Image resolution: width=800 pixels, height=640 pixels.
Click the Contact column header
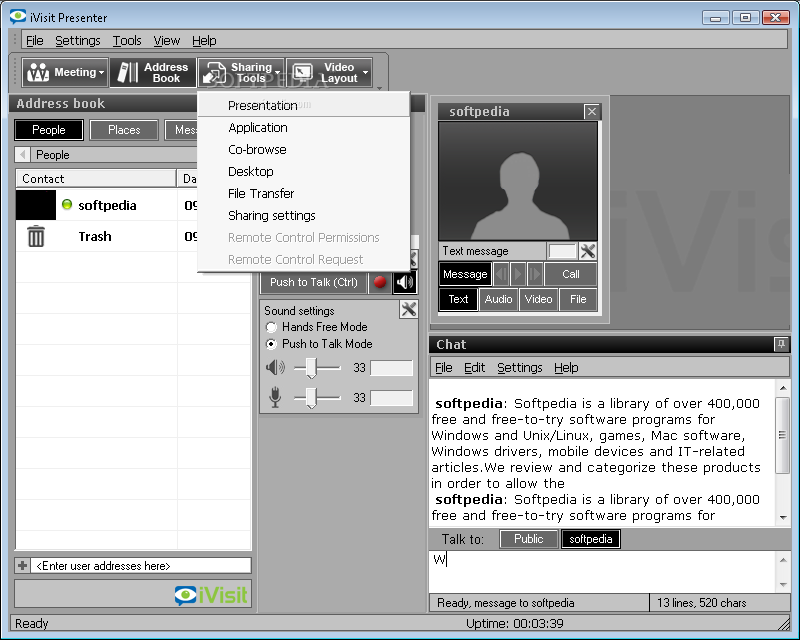[x=96, y=179]
